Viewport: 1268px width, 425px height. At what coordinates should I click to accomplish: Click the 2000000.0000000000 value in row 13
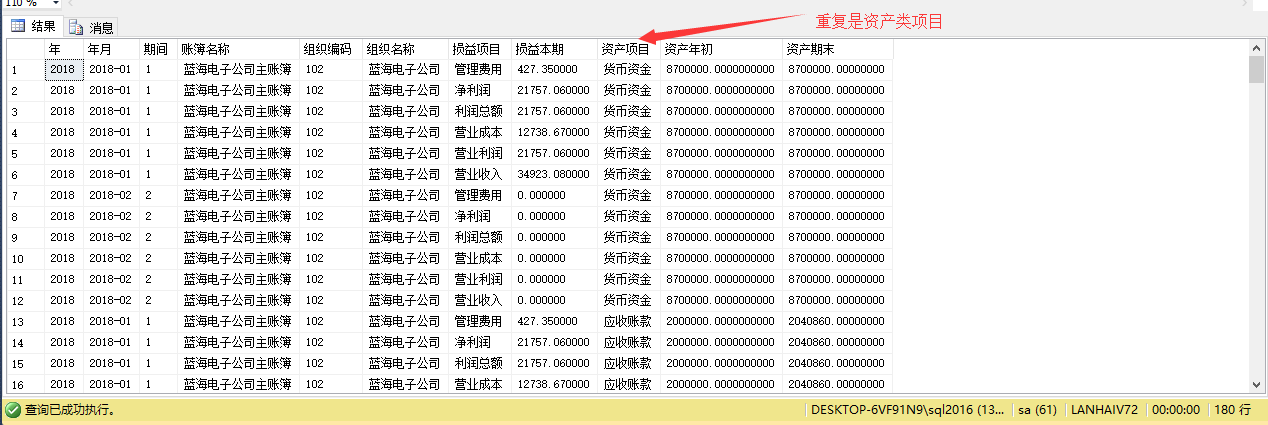pos(722,321)
